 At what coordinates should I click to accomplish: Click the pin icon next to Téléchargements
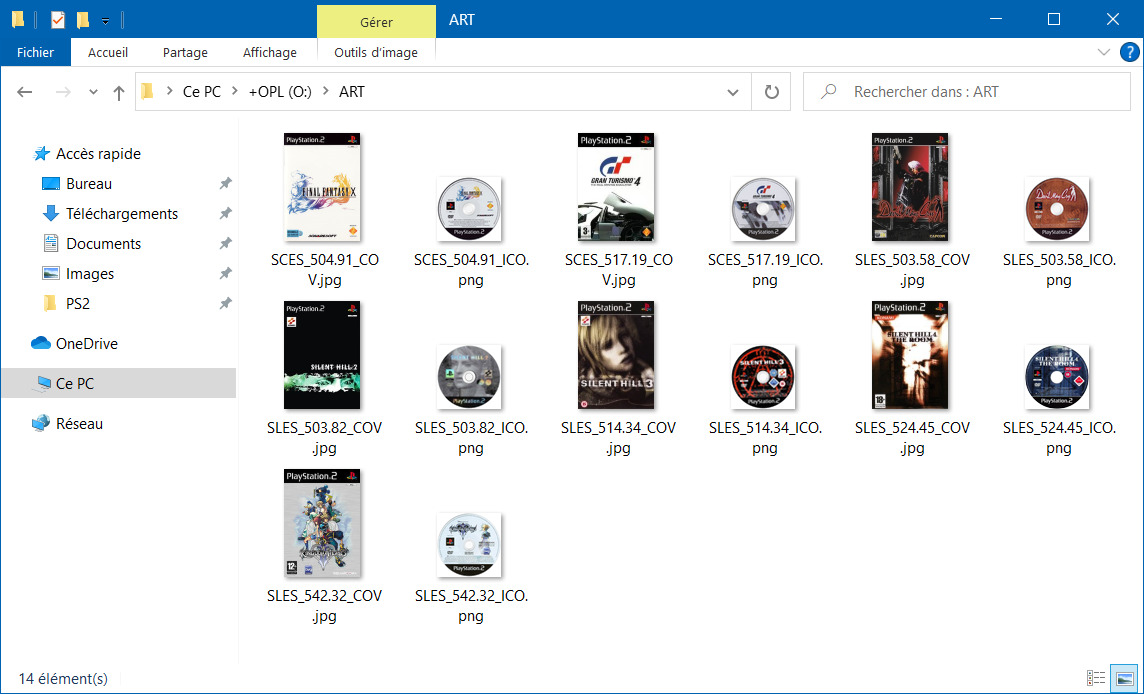[x=225, y=214]
